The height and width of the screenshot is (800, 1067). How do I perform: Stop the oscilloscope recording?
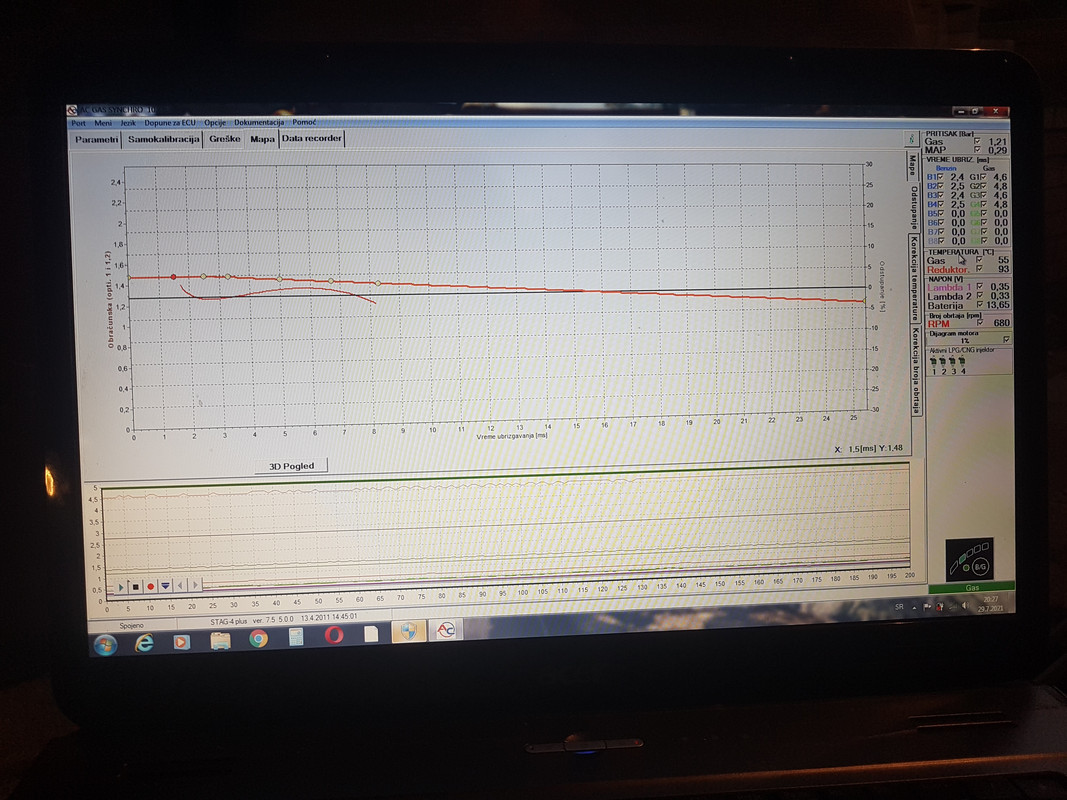[x=136, y=586]
